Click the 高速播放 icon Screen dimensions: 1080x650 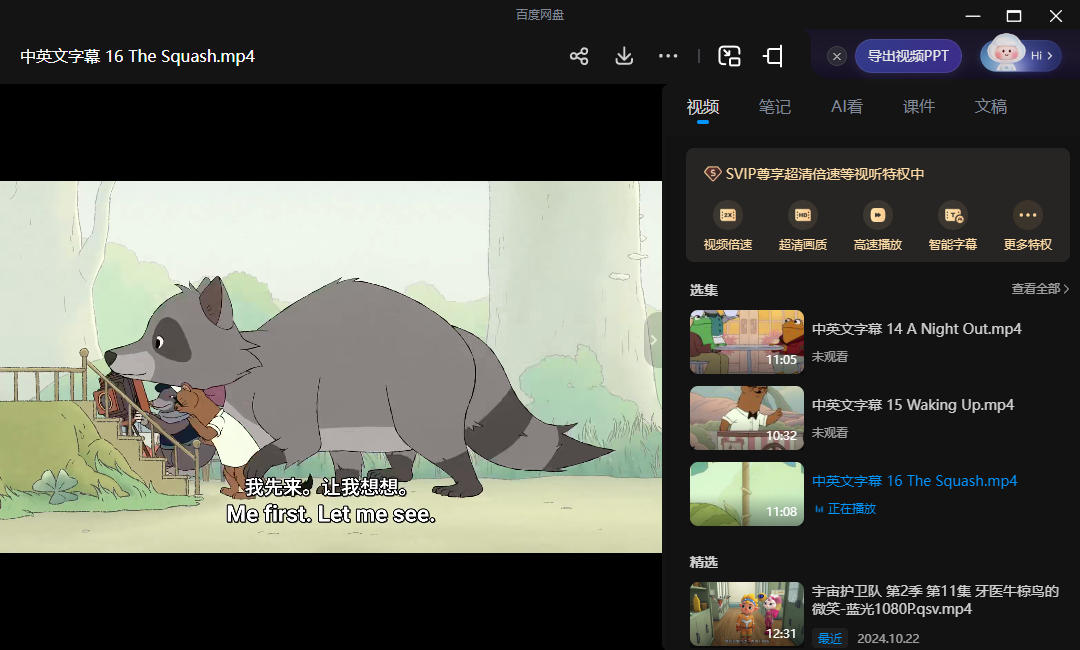(x=878, y=215)
